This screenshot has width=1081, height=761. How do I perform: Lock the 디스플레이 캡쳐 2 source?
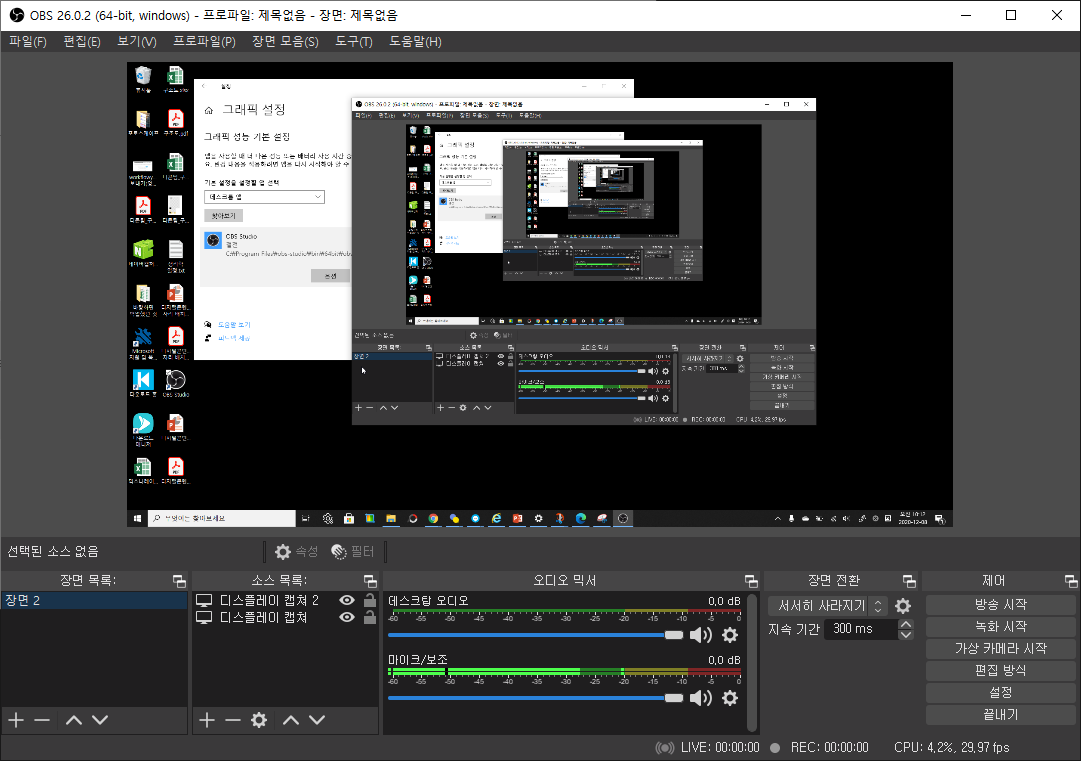coord(370,600)
